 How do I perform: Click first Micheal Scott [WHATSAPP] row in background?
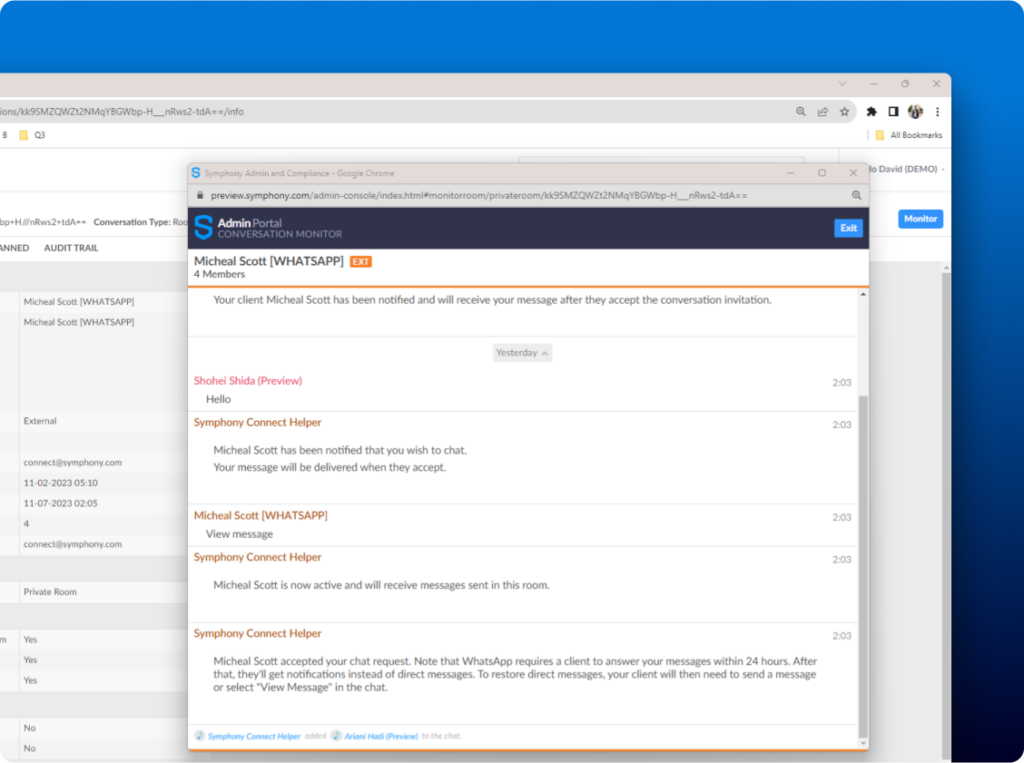pos(78,302)
